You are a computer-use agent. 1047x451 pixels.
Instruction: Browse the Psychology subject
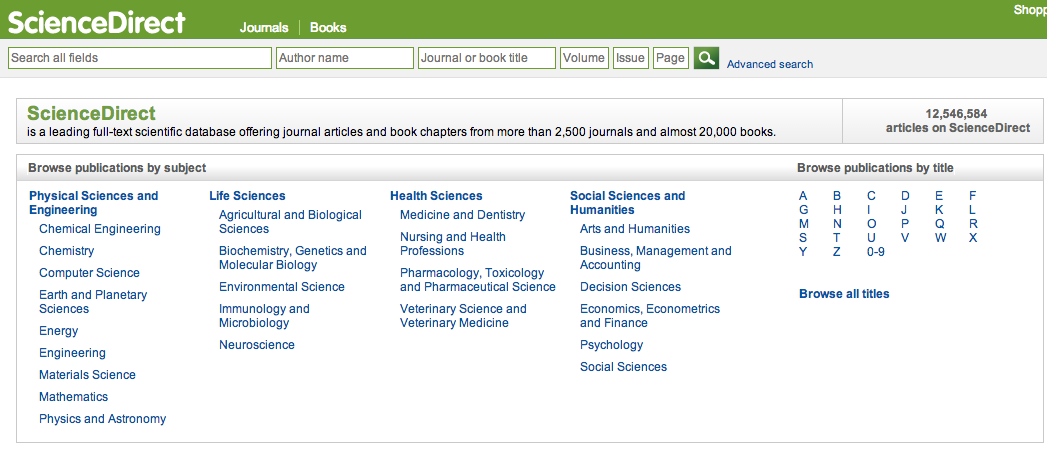click(611, 345)
